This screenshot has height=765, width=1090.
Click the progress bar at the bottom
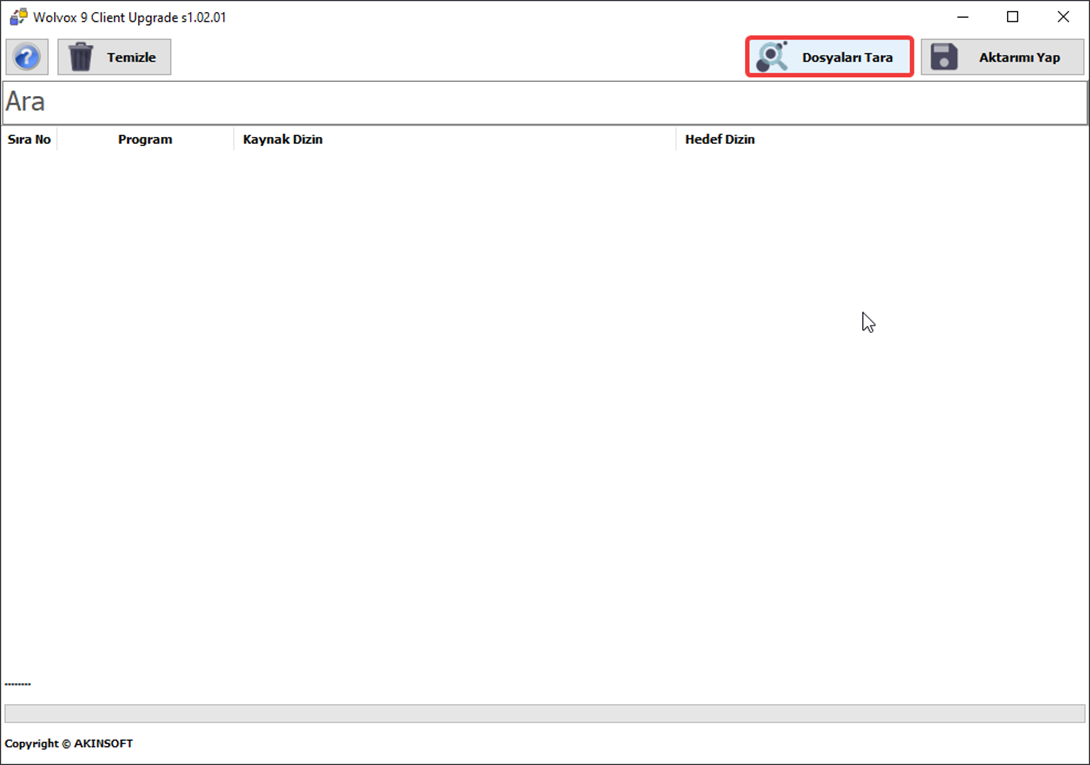[544, 713]
